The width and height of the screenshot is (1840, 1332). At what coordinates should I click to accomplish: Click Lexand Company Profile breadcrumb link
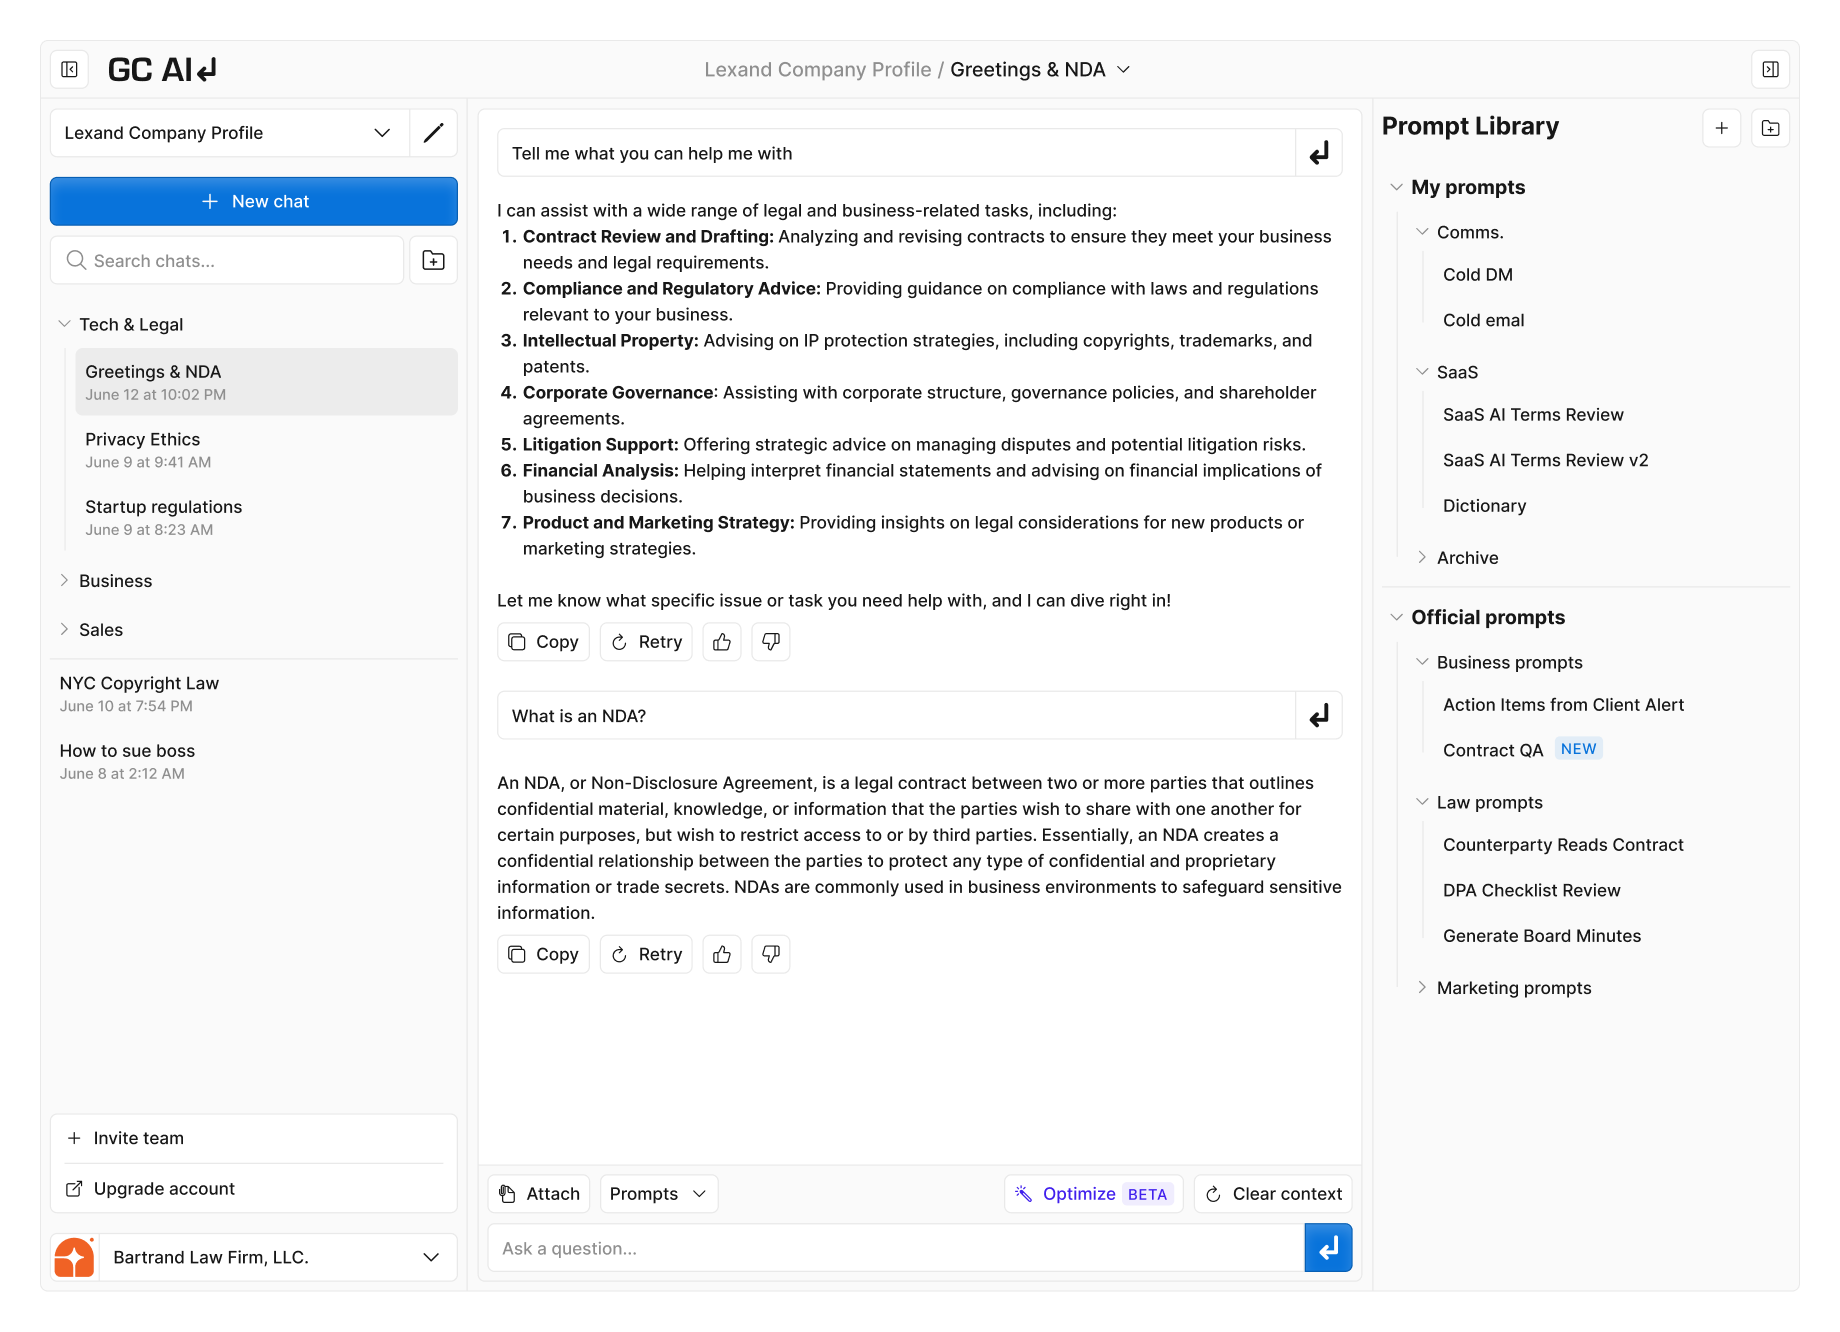pos(817,69)
